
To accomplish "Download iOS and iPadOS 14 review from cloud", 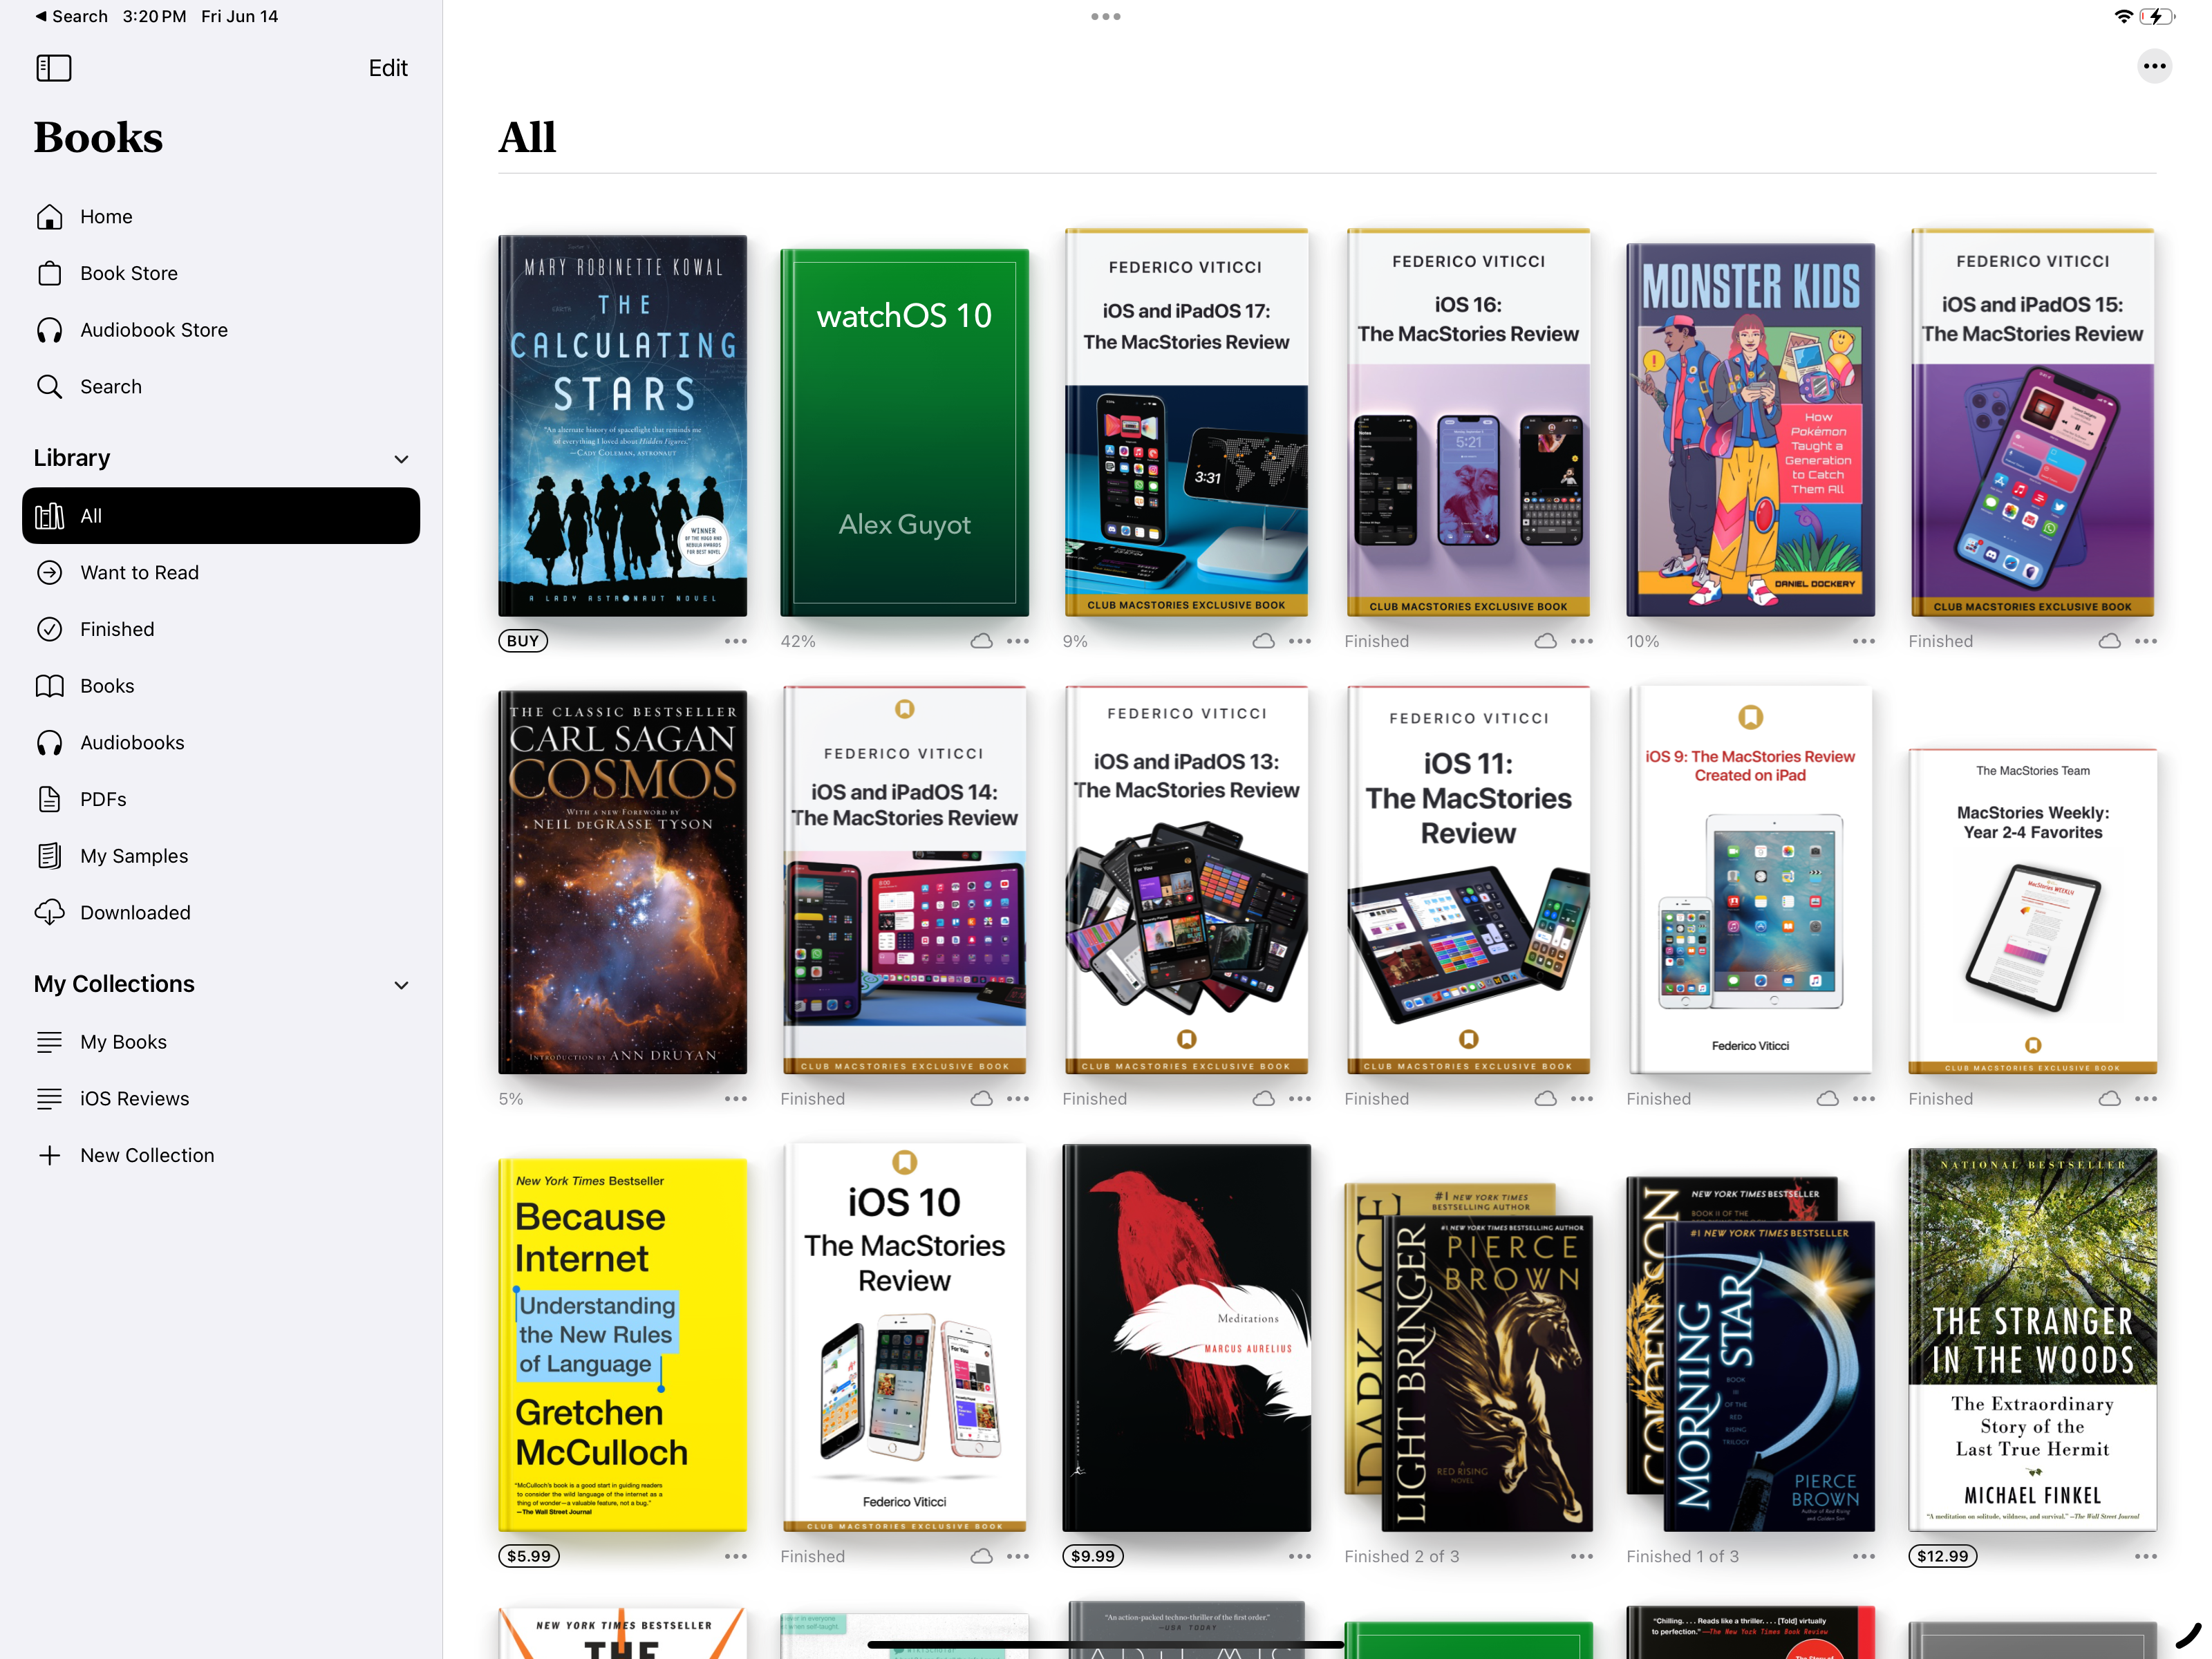I will tap(982, 1099).
